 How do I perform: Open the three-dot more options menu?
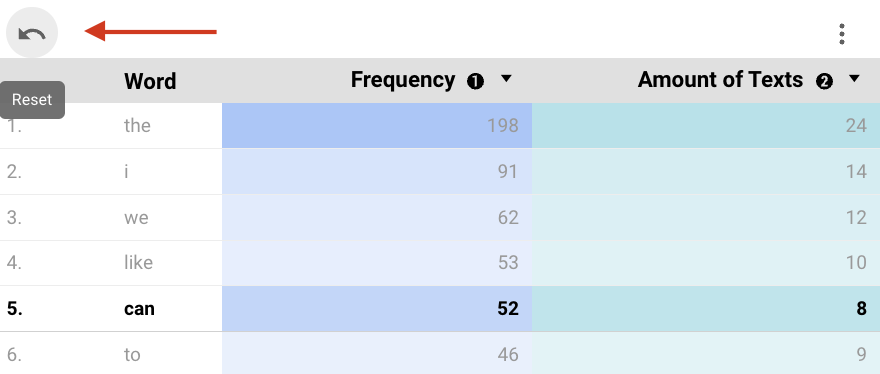click(x=841, y=34)
